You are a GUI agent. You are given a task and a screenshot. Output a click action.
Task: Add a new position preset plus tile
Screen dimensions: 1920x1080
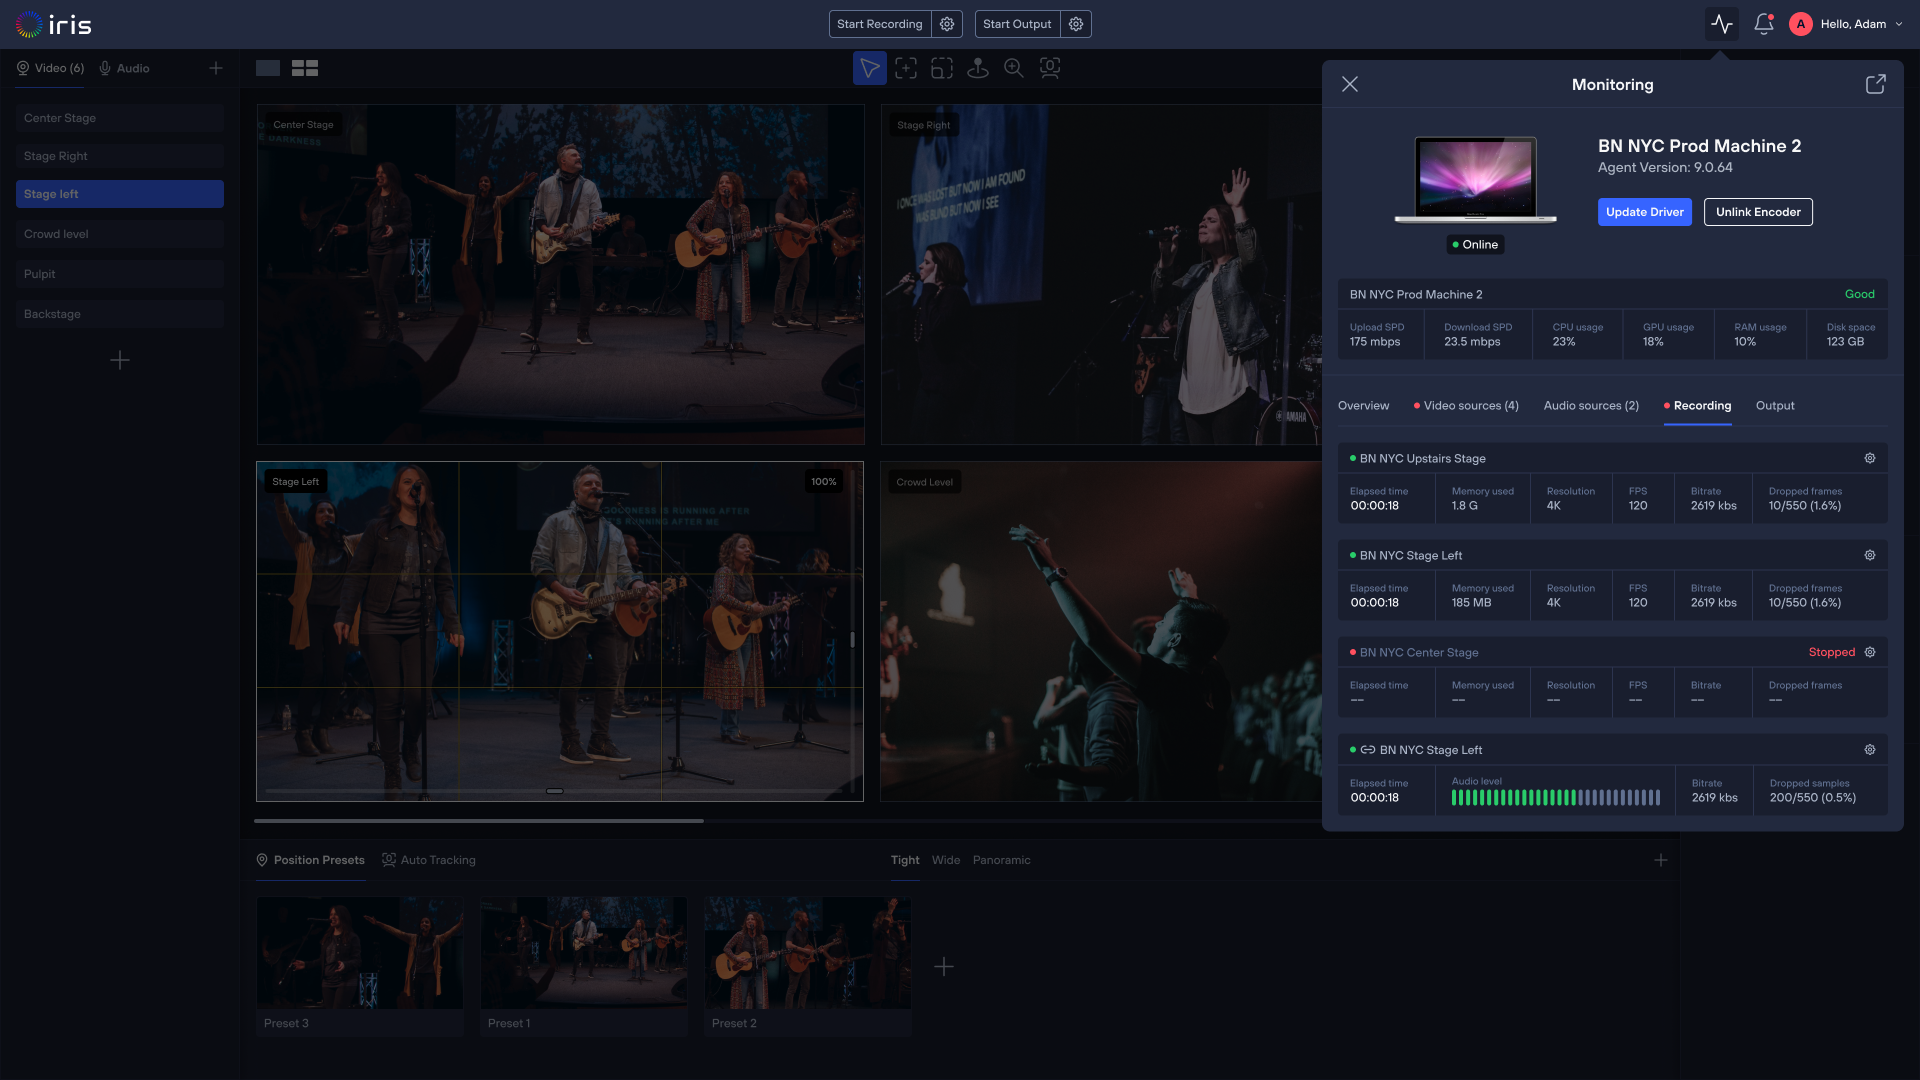click(x=944, y=966)
